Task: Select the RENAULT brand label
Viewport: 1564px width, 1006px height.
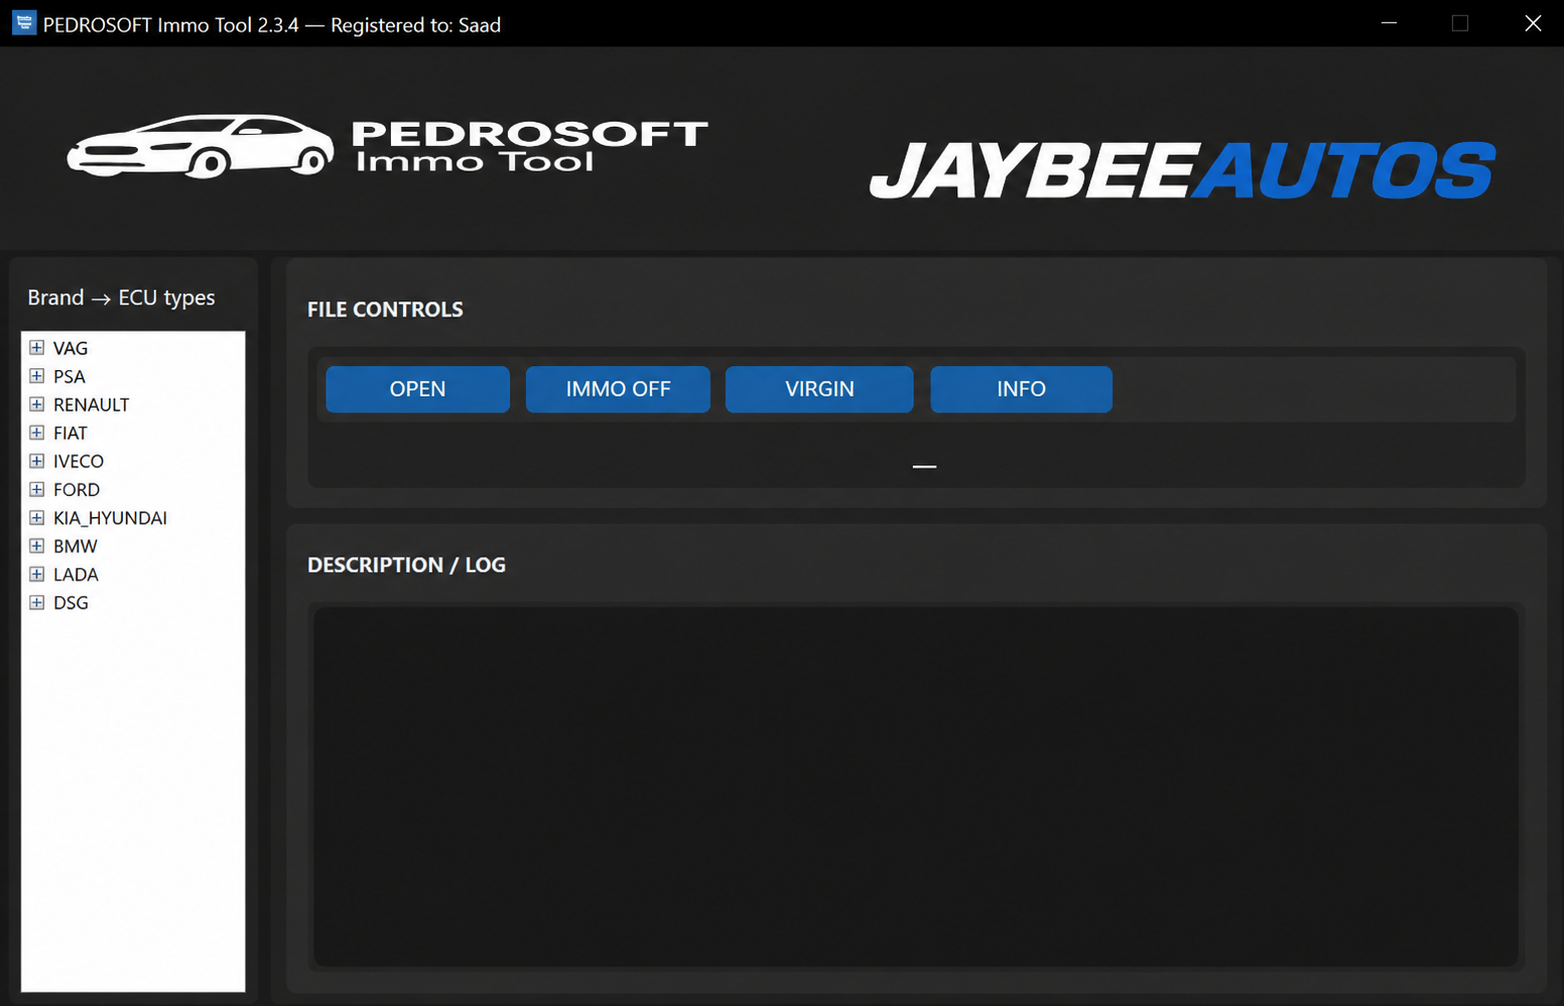Action: click(x=91, y=405)
